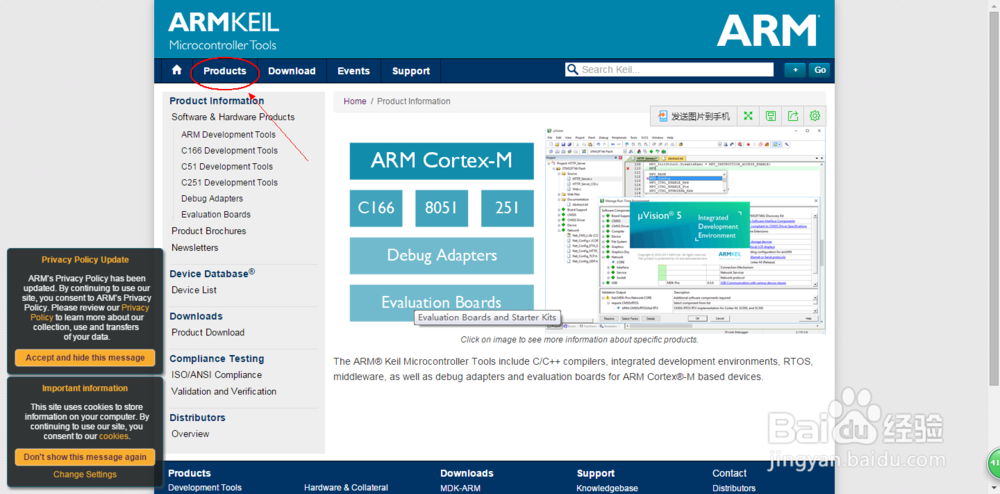Open C51 Development Tools link

click(x=226, y=166)
